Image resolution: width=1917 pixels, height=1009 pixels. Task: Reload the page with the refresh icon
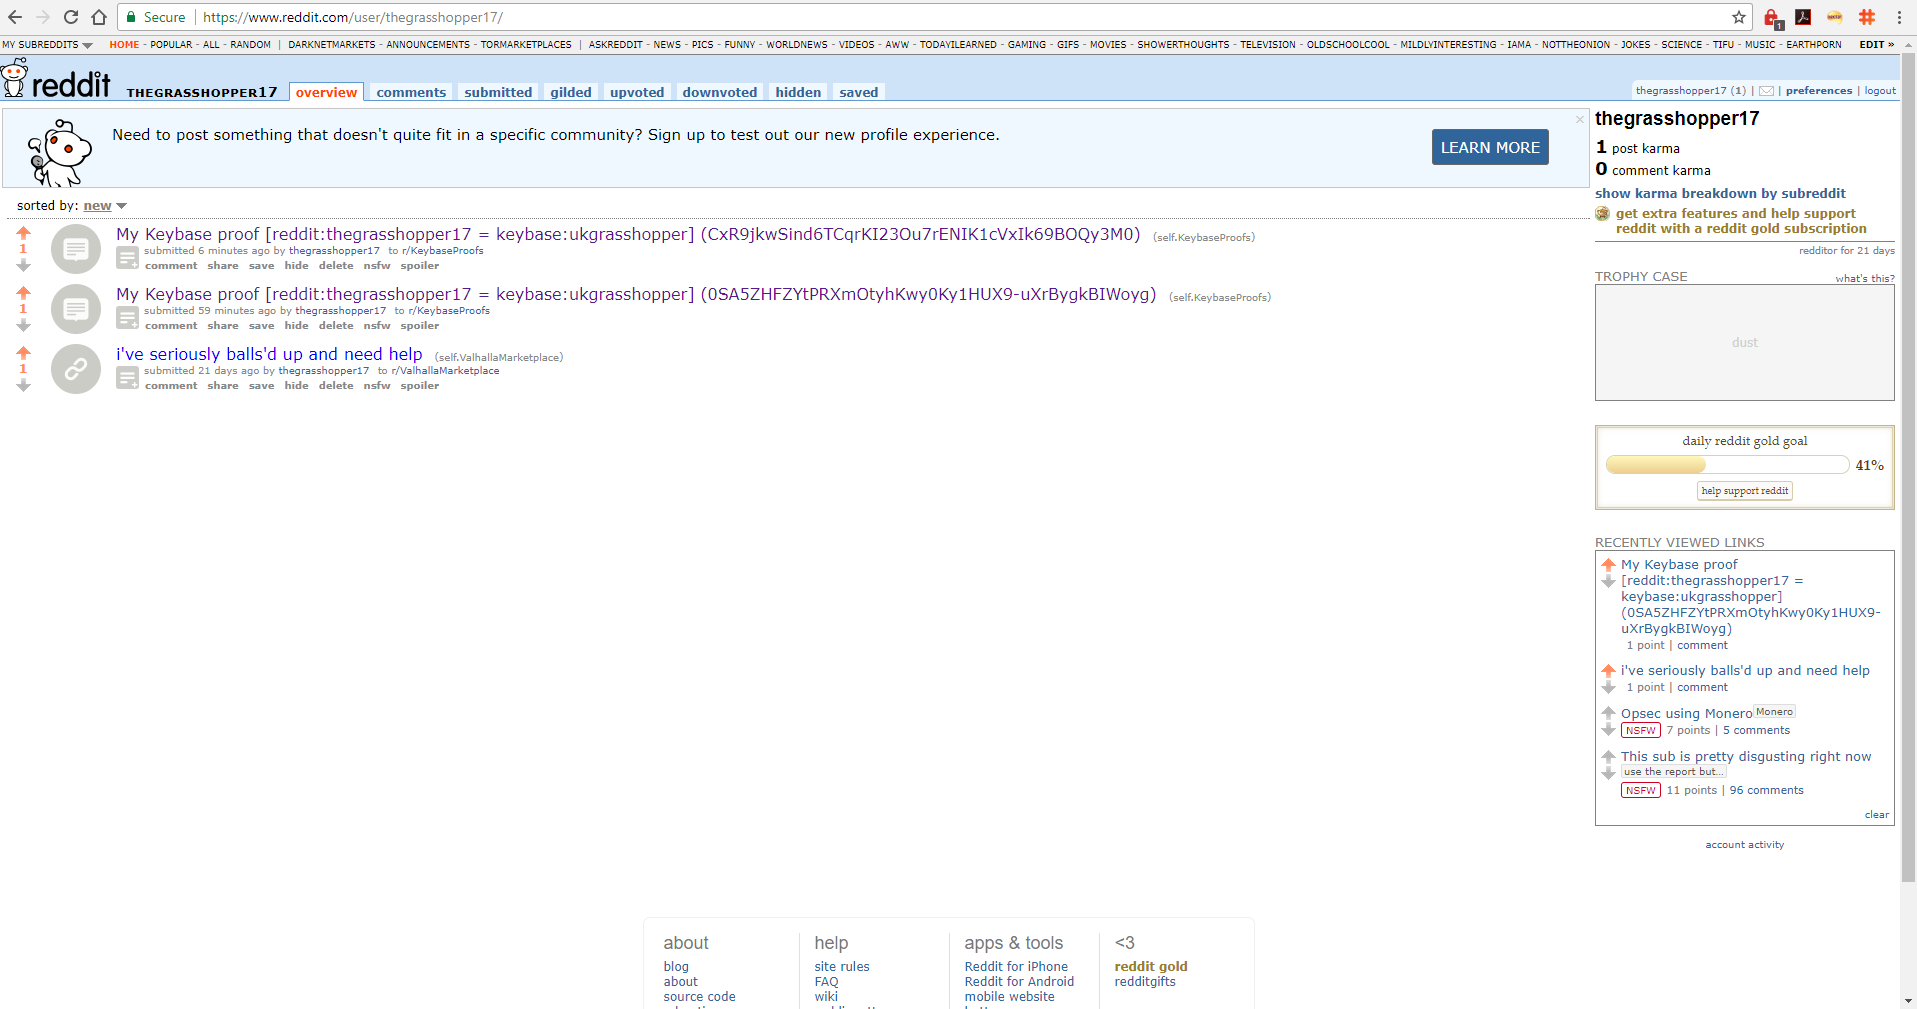tap(71, 17)
